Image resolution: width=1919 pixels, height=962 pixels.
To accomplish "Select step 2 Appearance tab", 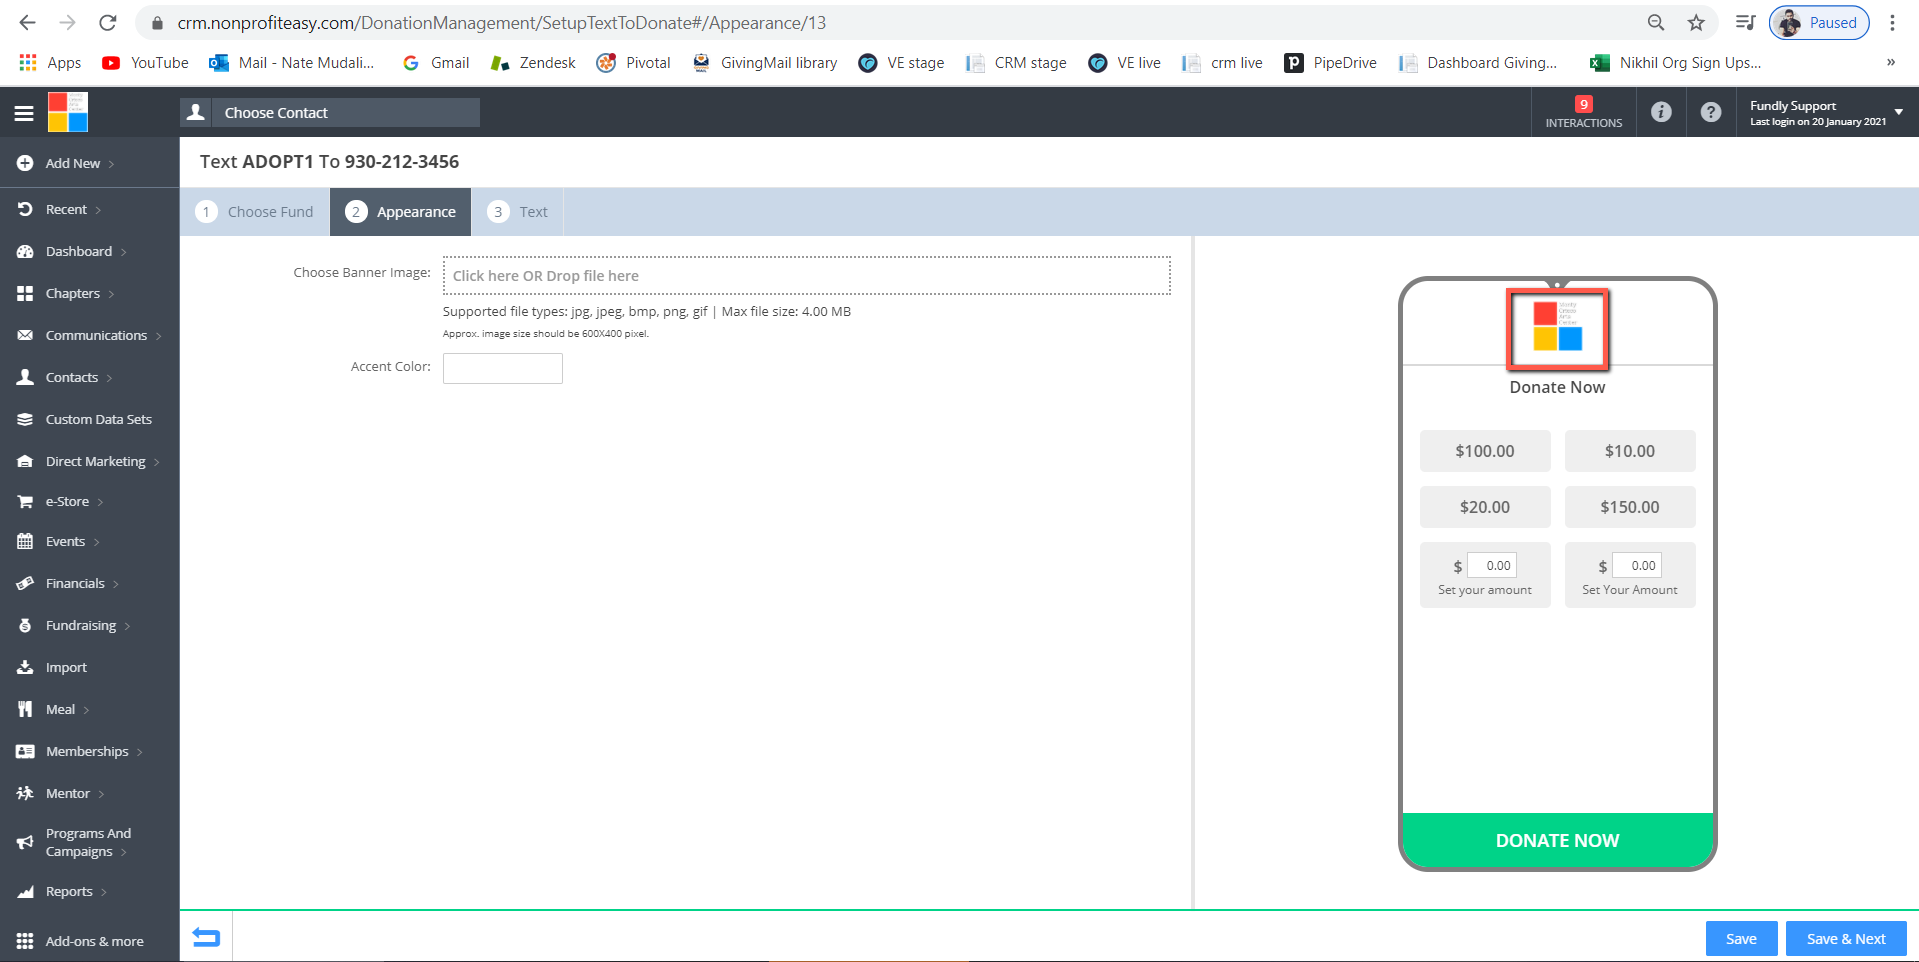I will (x=401, y=212).
